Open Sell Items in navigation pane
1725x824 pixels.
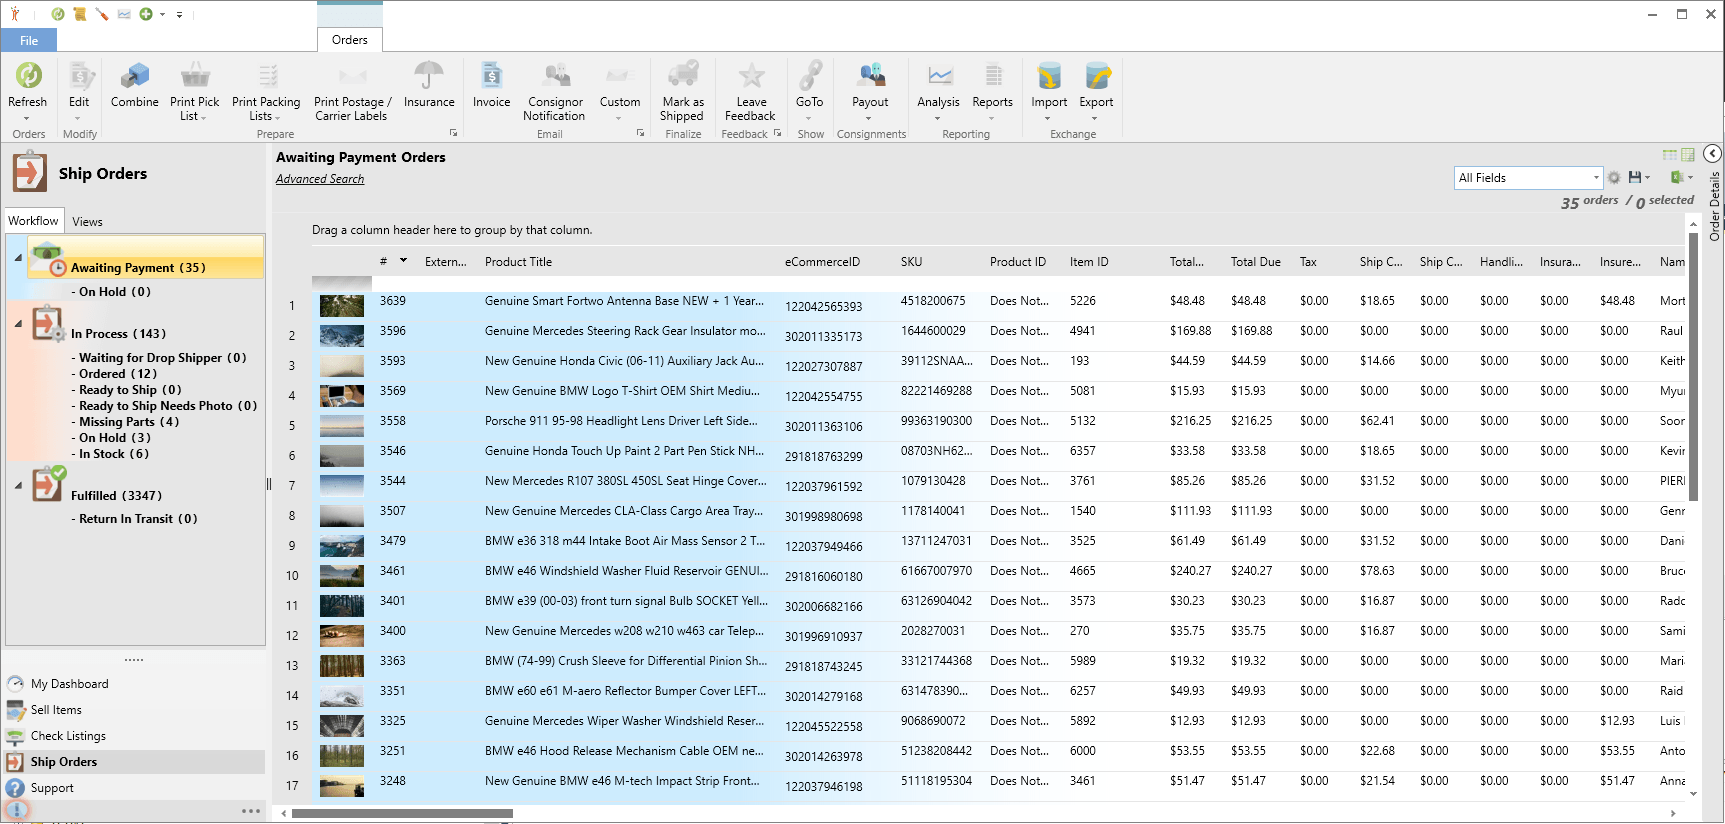point(56,710)
